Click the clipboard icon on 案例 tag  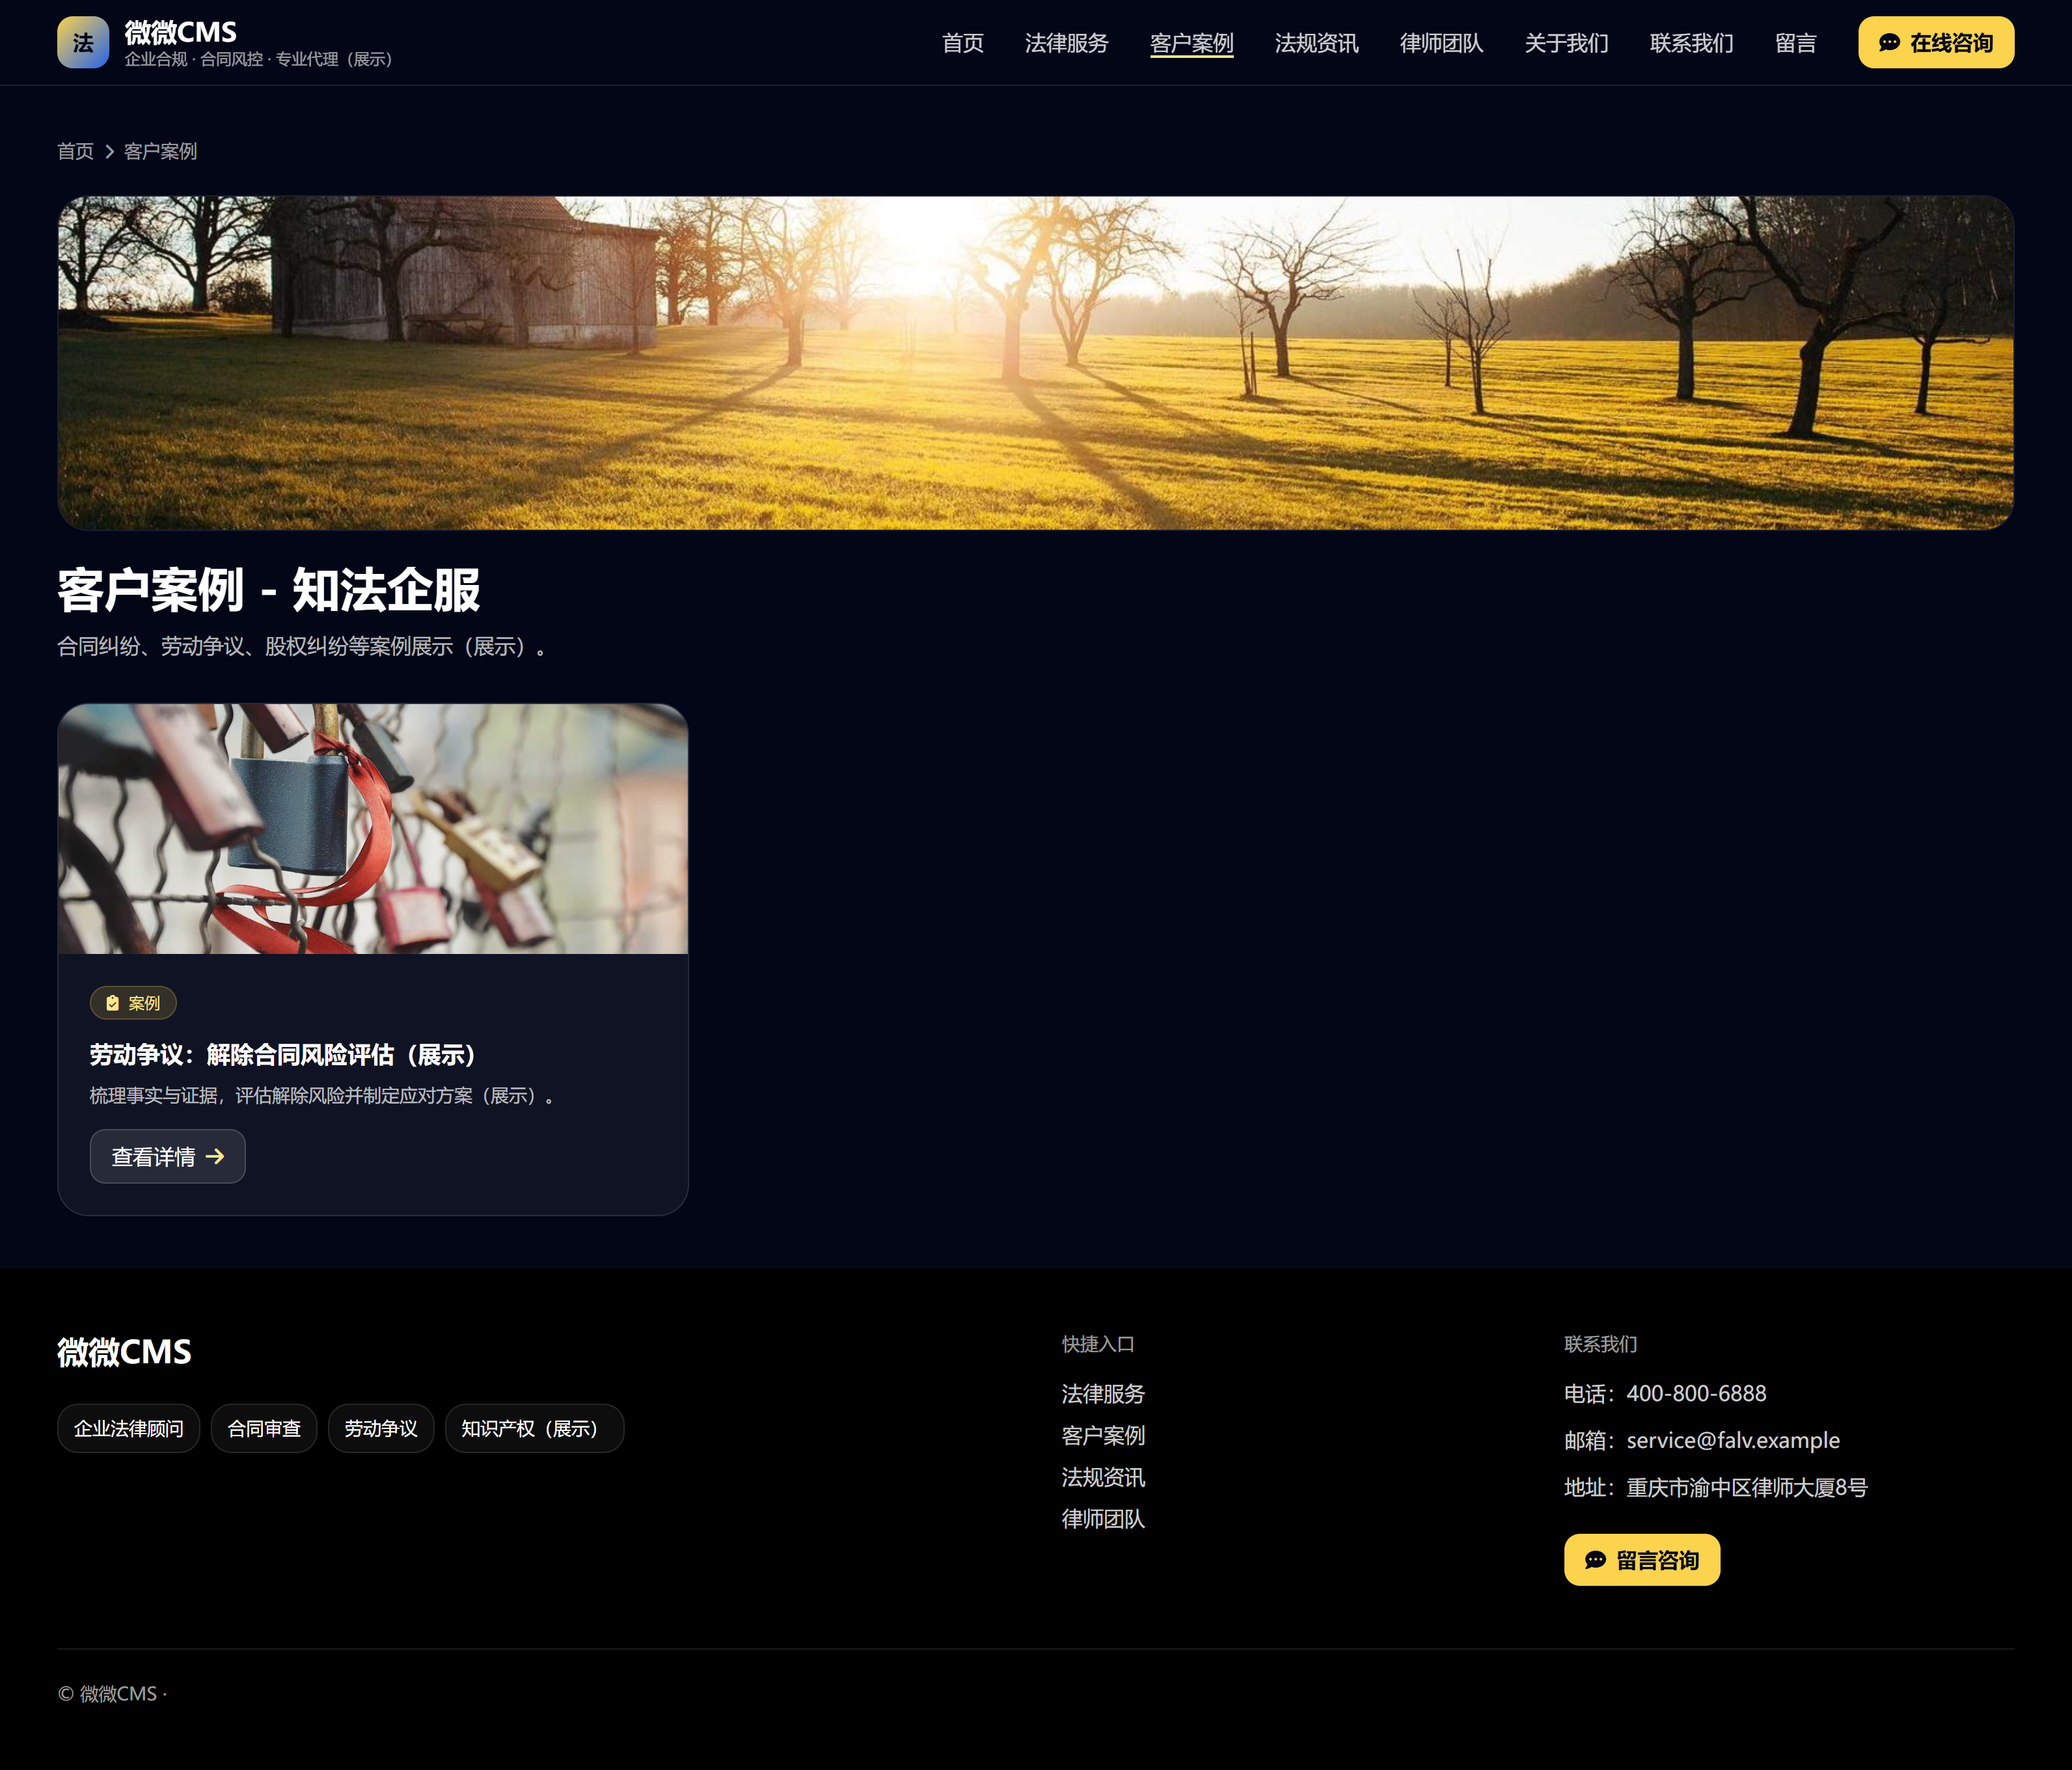113,1003
